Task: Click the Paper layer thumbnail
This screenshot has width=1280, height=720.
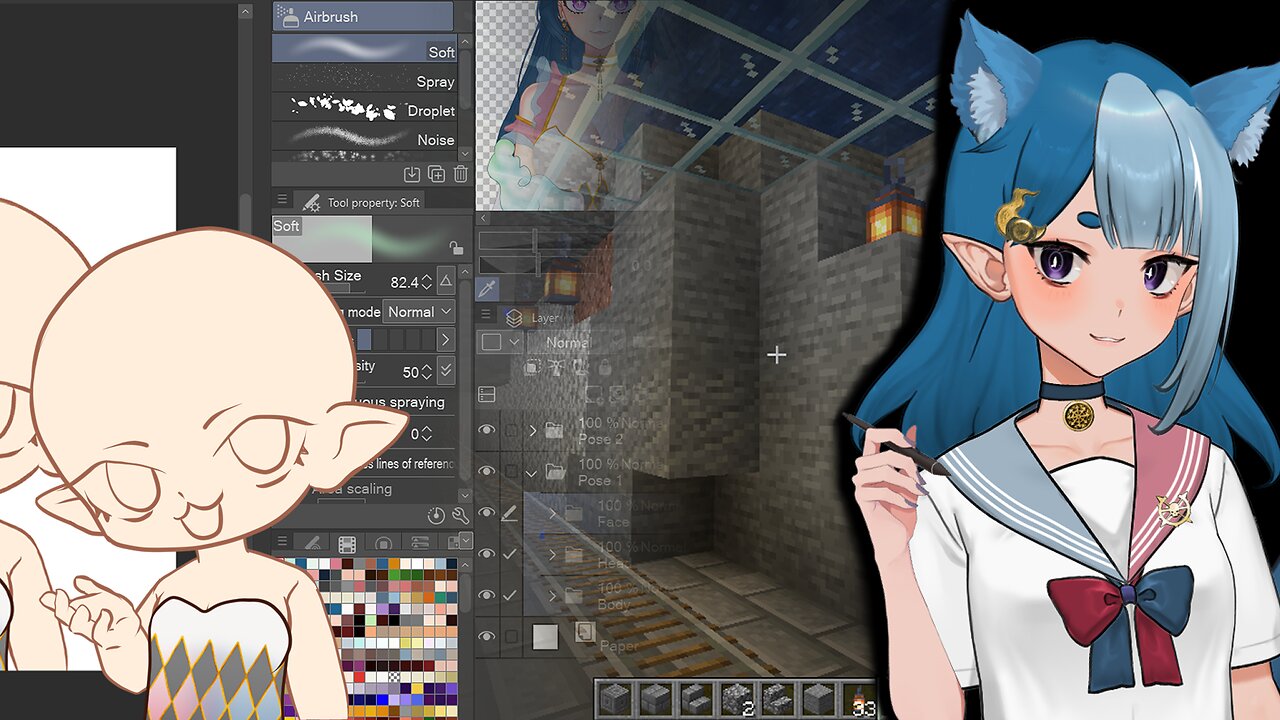Action: pos(545,636)
